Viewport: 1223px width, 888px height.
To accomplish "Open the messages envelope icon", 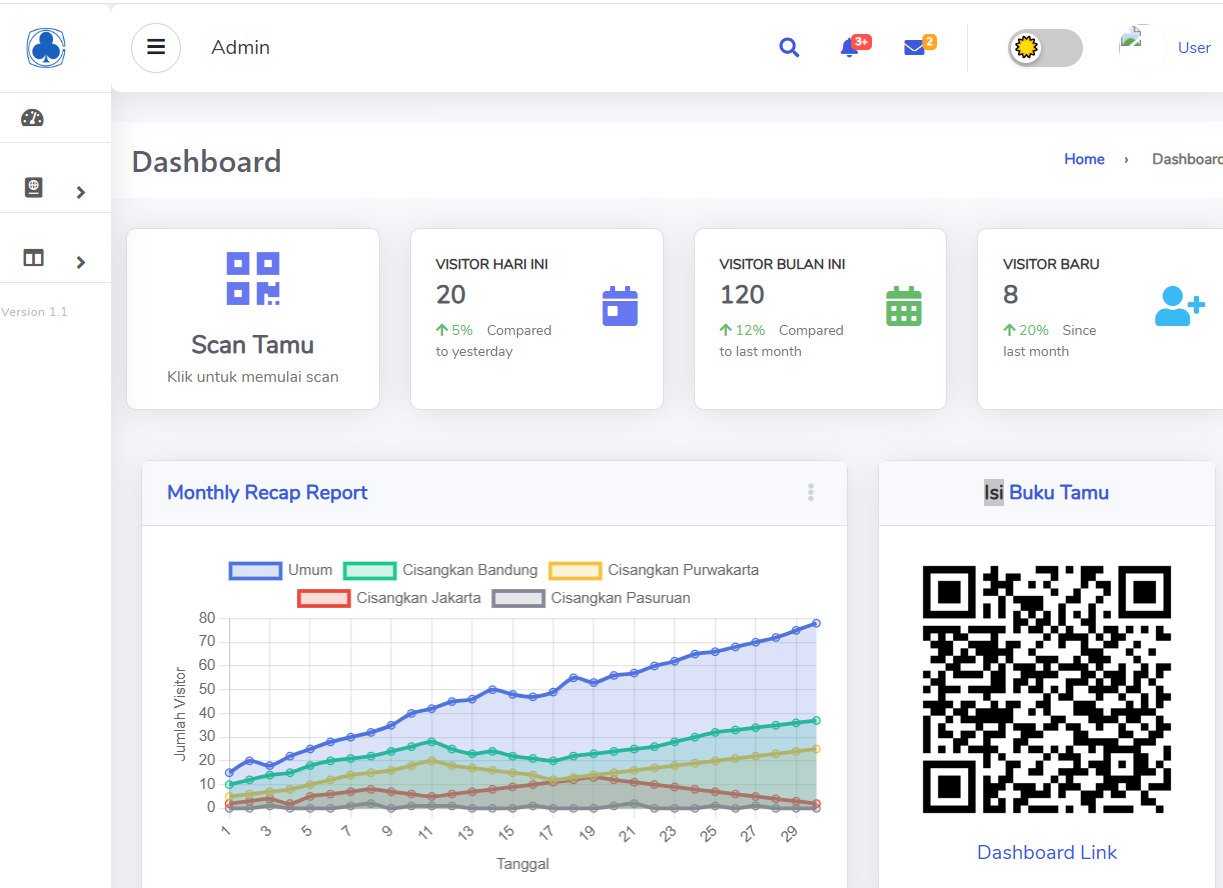I will (914, 48).
